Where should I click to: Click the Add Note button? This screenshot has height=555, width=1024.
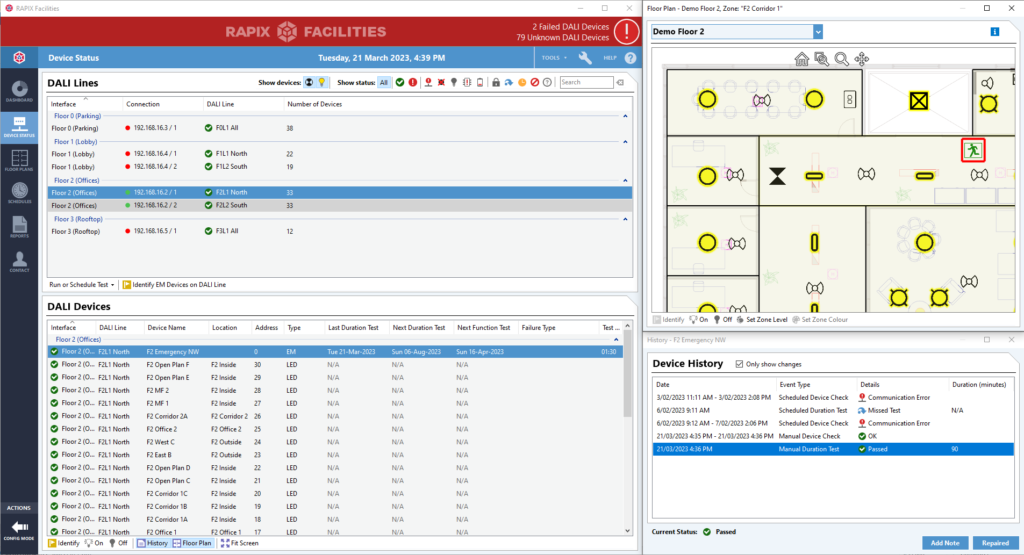click(944, 543)
